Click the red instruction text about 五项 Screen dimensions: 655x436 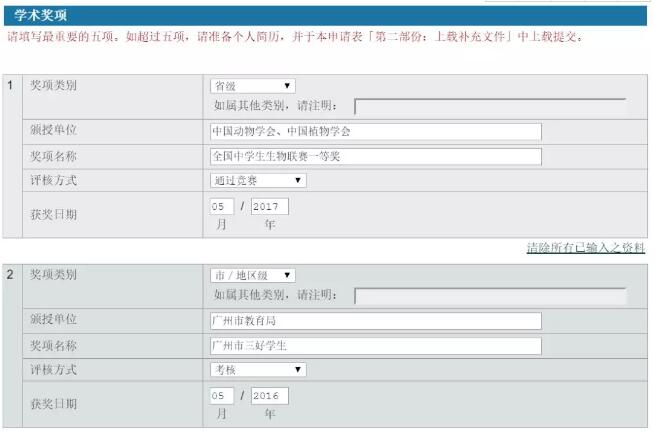[x=294, y=37]
